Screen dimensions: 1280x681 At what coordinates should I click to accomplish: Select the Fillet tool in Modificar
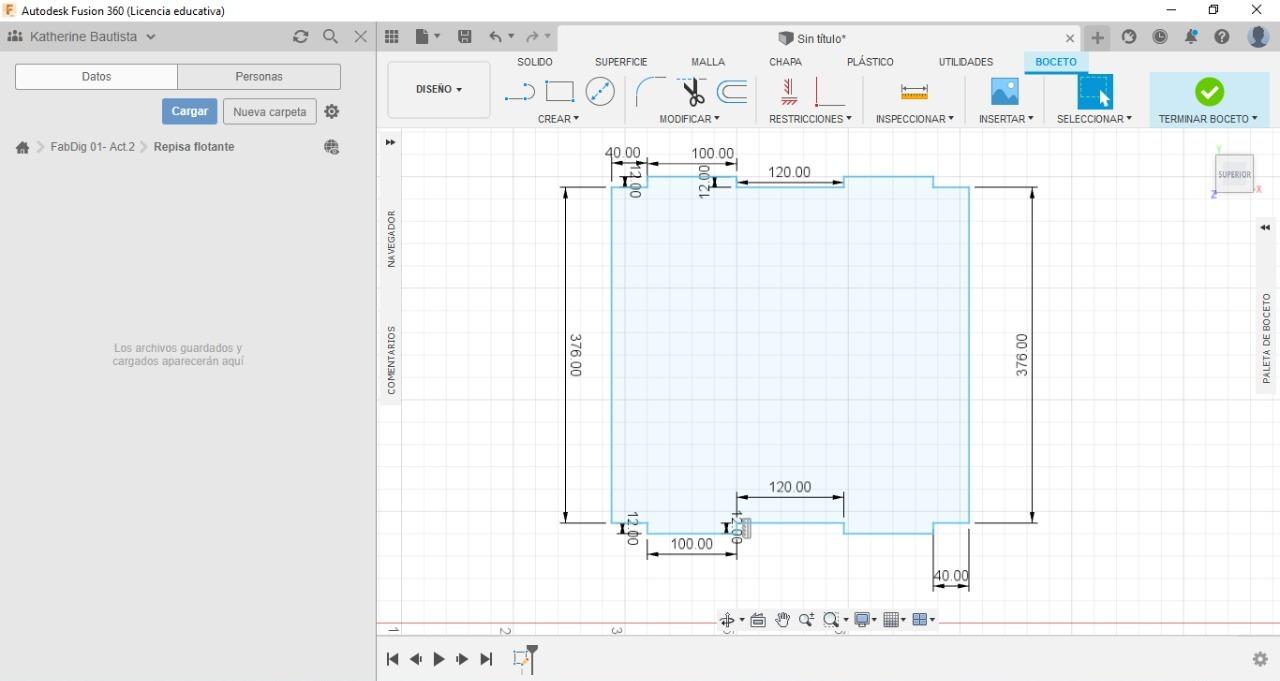pos(651,92)
